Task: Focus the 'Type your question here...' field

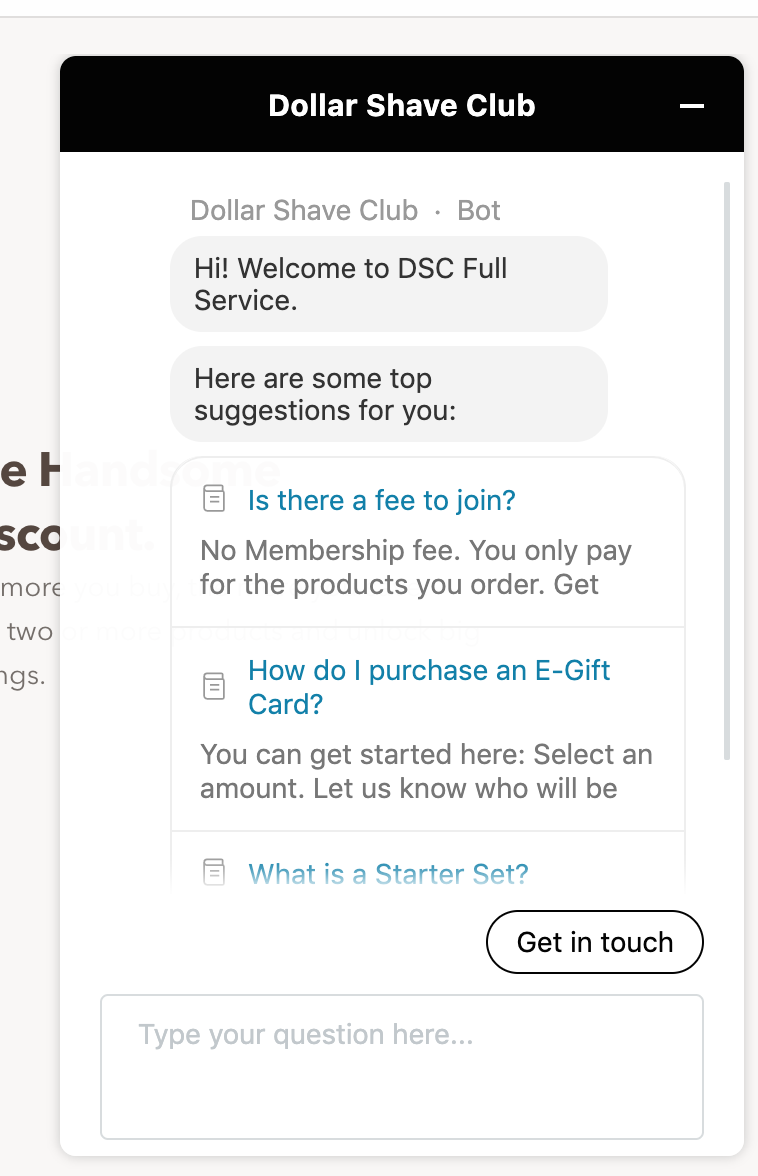Action: click(x=402, y=1066)
